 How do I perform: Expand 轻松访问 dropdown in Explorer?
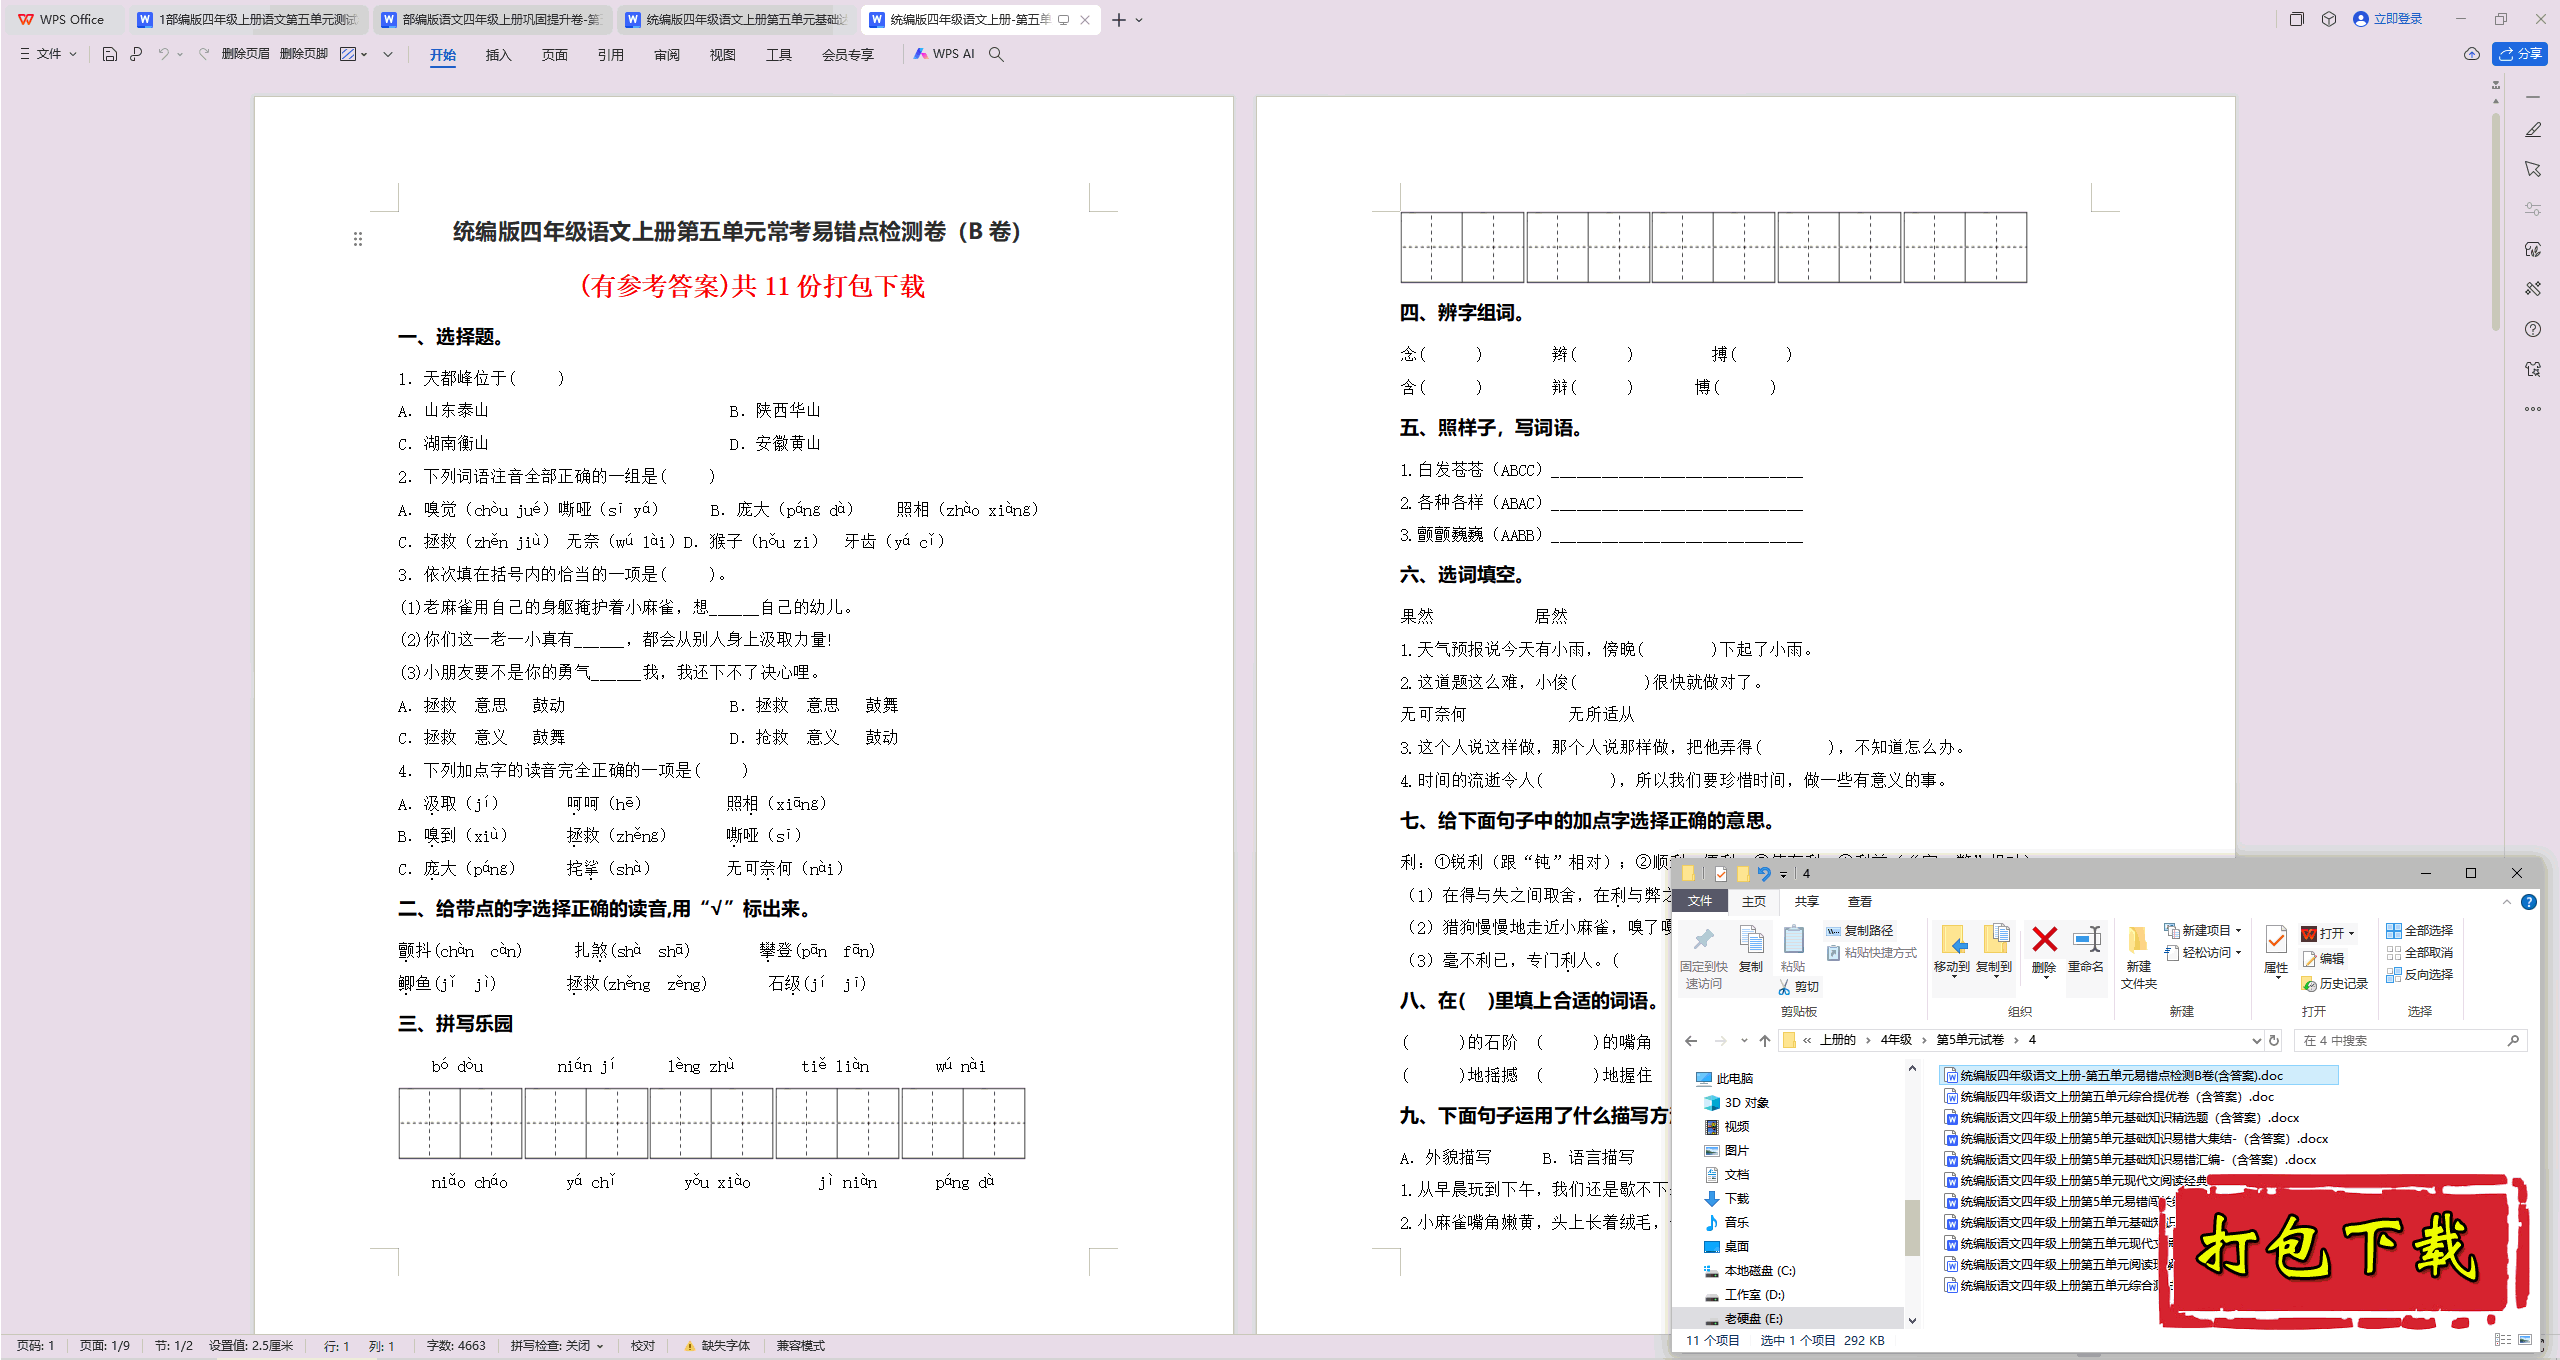tap(2238, 953)
